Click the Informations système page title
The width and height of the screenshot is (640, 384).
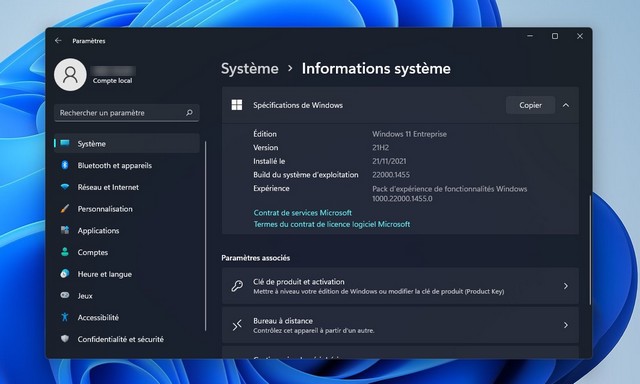coord(376,69)
